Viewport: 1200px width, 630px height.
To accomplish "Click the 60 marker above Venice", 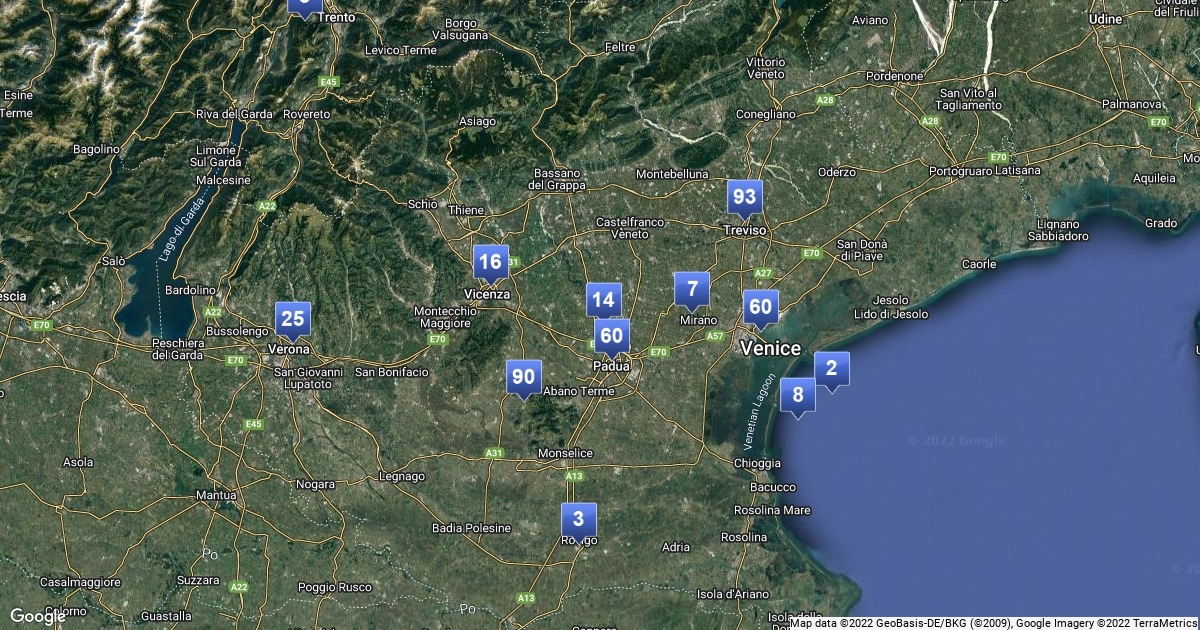I will tap(760, 307).
